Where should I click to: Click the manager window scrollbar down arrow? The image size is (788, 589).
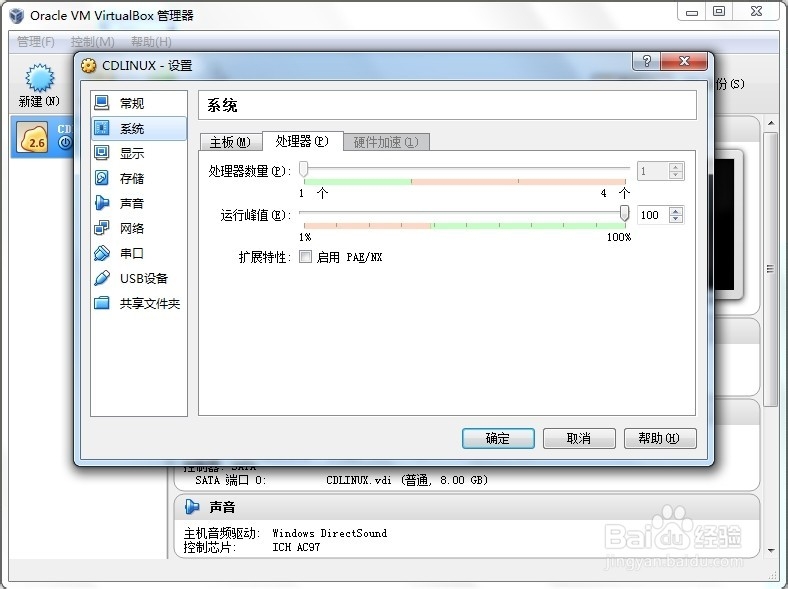pyautogui.click(x=771, y=550)
